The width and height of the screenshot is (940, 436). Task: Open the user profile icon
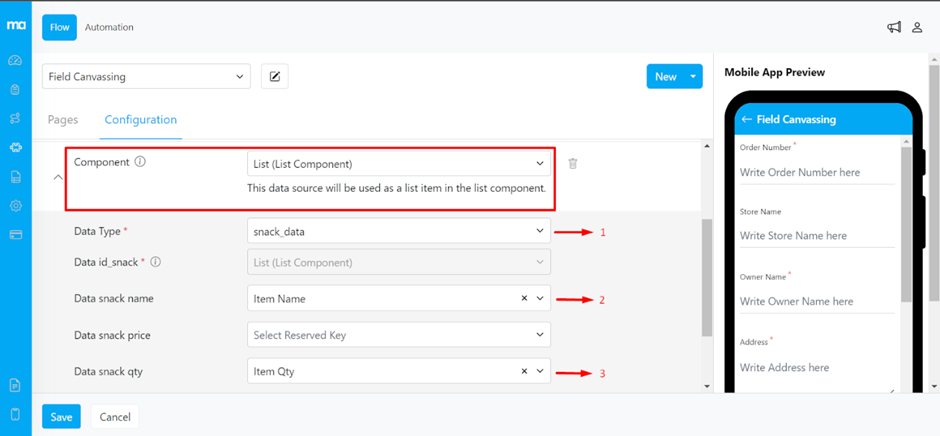pyautogui.click(x=918, y=27)
